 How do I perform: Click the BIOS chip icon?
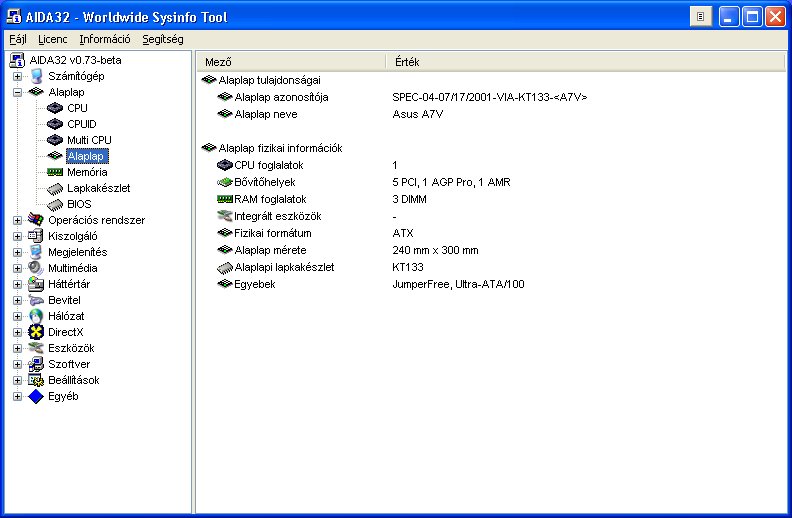55,204
